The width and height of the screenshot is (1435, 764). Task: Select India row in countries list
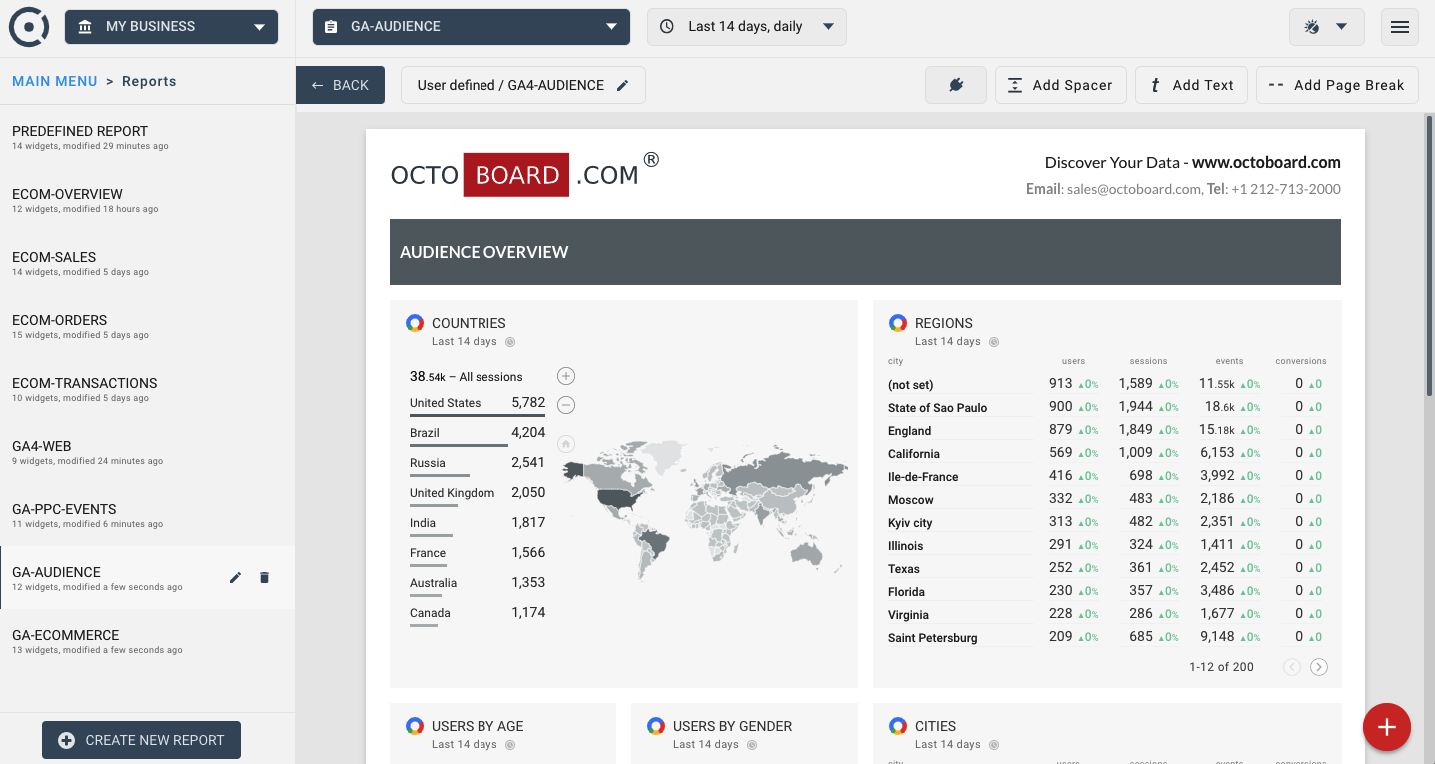477,523
